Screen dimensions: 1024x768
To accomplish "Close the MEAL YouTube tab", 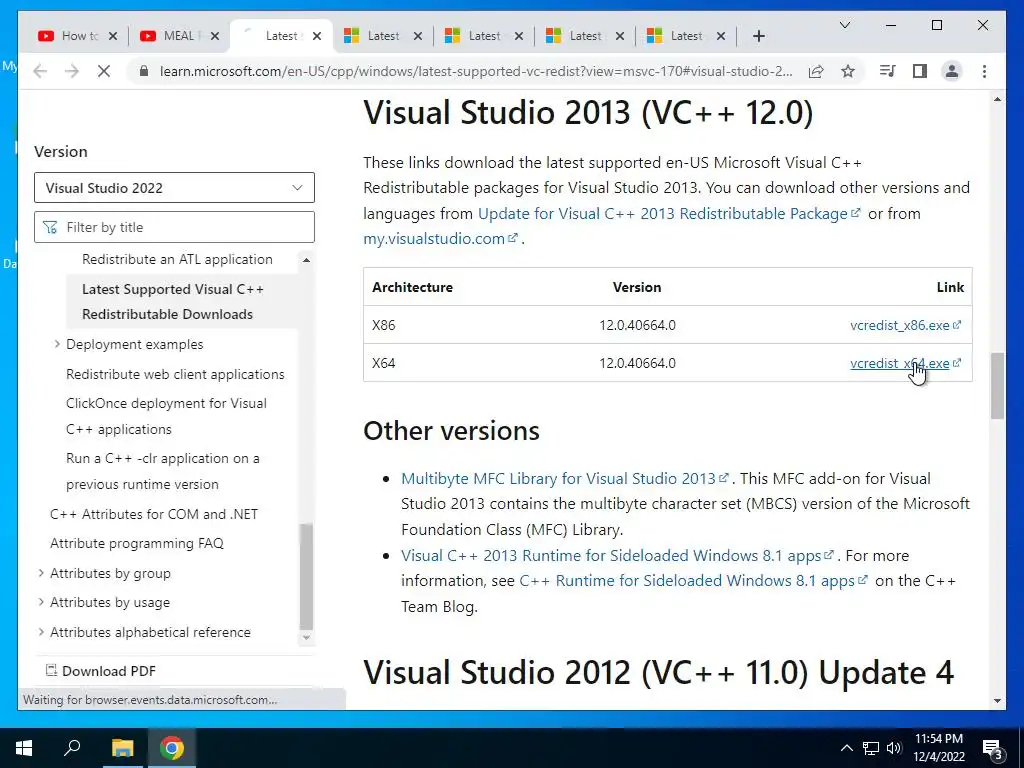I will [216, 36].
